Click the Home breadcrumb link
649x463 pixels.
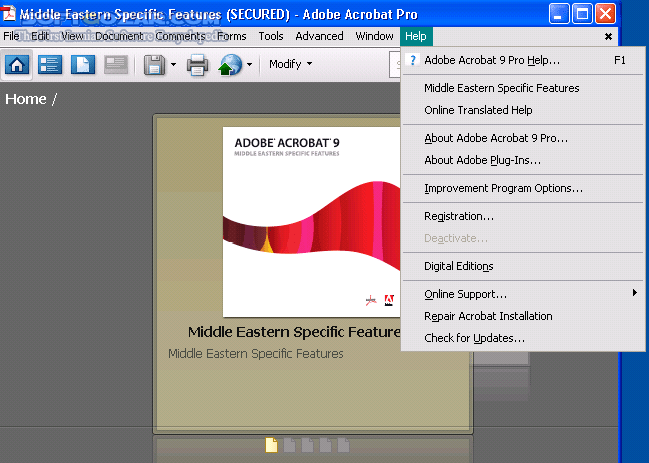click(26, 99)
